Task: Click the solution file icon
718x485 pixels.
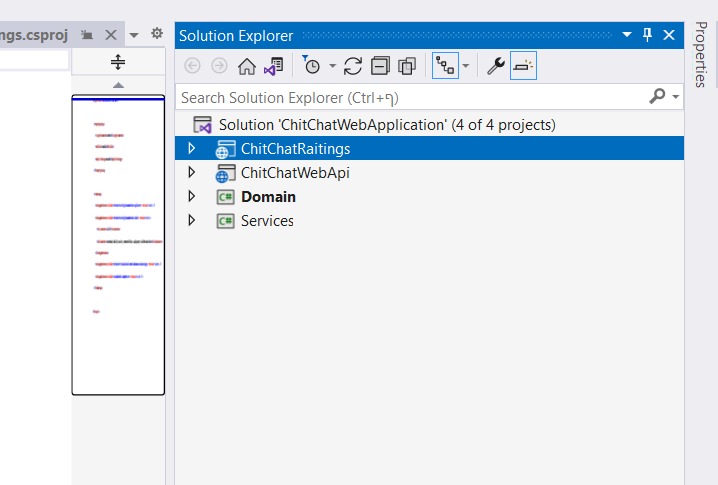Action: (202, 125)
